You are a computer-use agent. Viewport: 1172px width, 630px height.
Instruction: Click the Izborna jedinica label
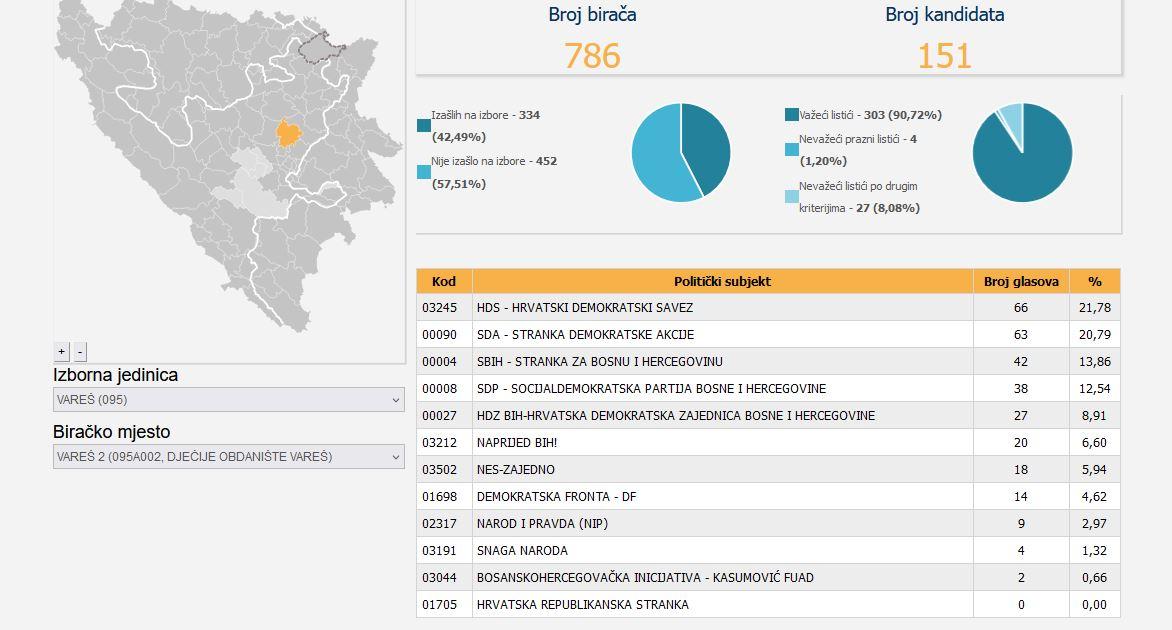[115, 375]
